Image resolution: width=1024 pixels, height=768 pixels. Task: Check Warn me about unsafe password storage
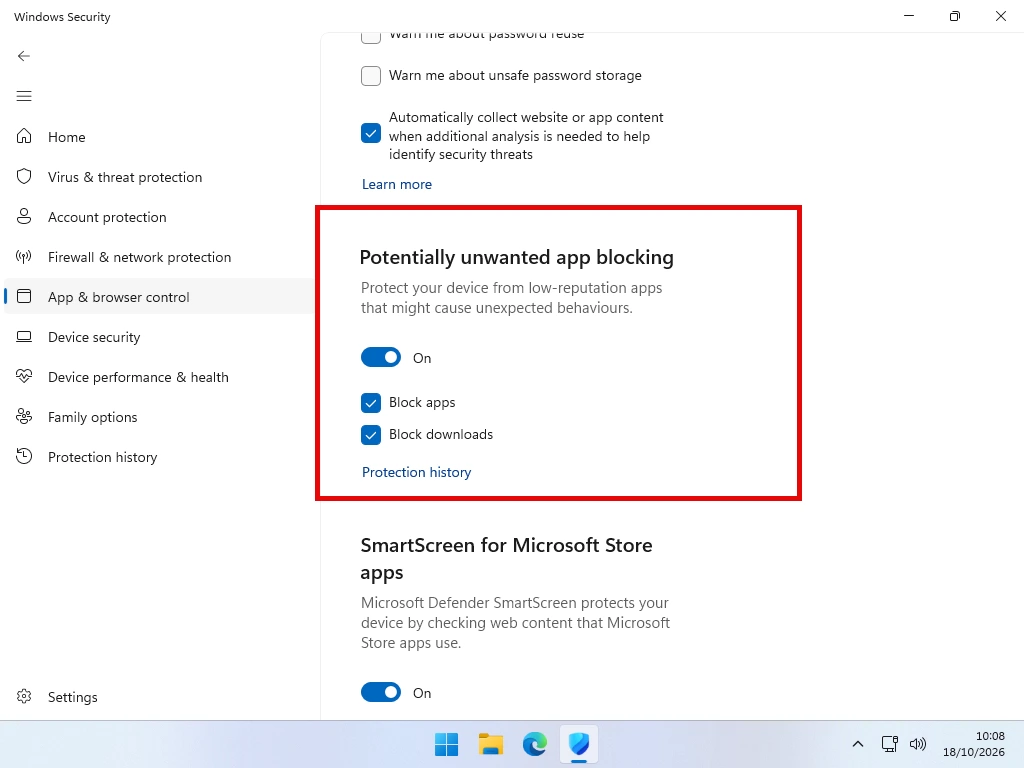coord(371,76)
